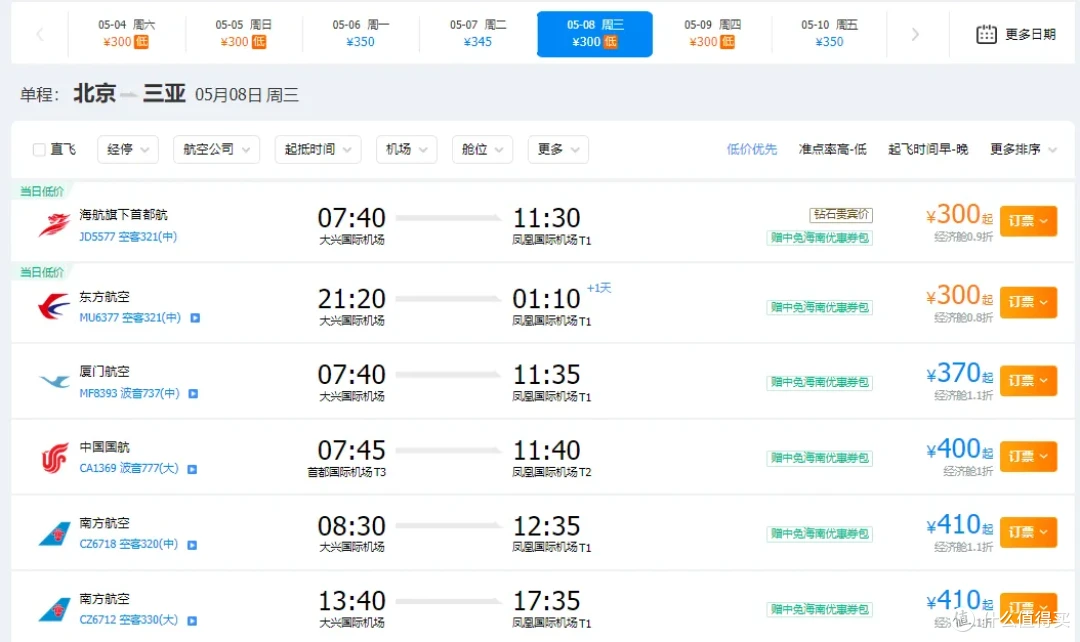Open flight CZ6718 空客320 details link
The image size is (1080, 642).
(129, 544)
